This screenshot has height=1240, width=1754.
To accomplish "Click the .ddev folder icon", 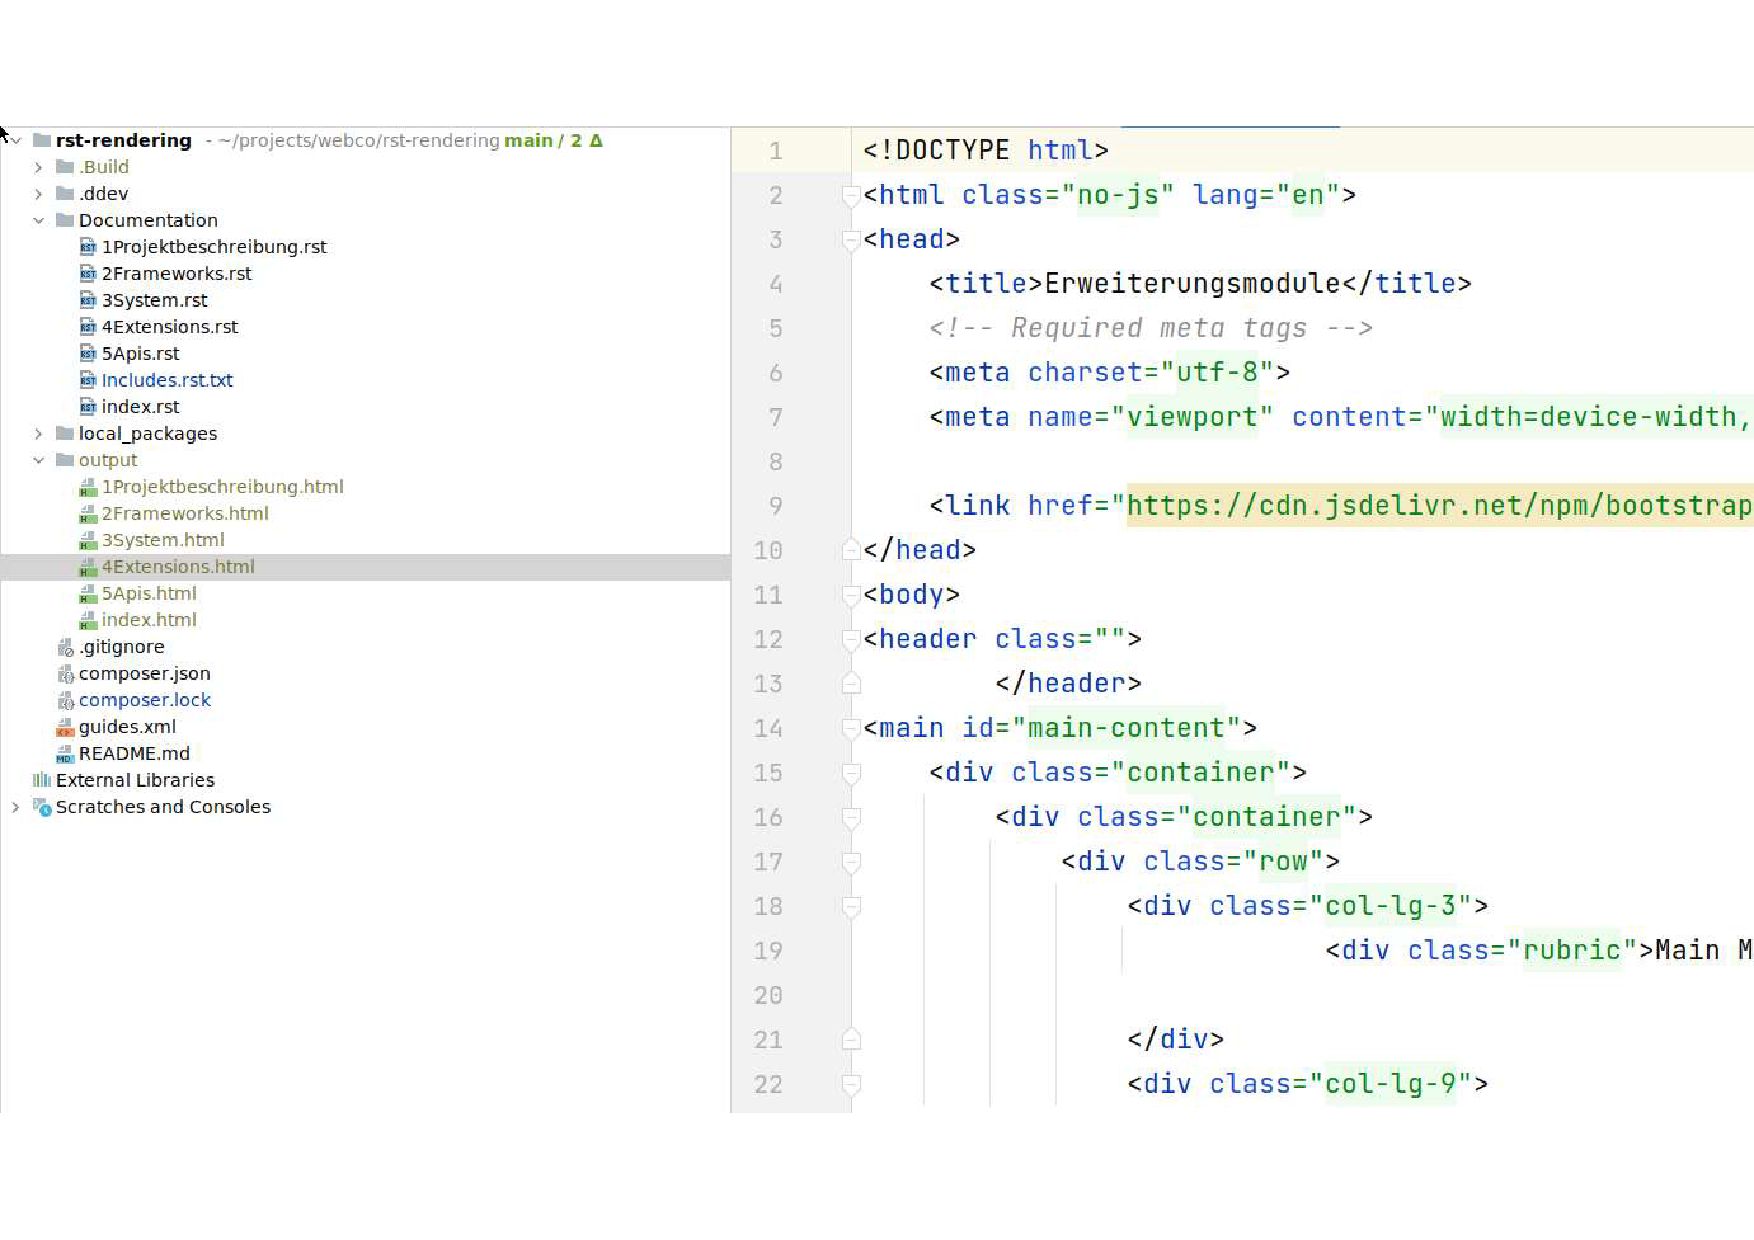I will 65,194.
